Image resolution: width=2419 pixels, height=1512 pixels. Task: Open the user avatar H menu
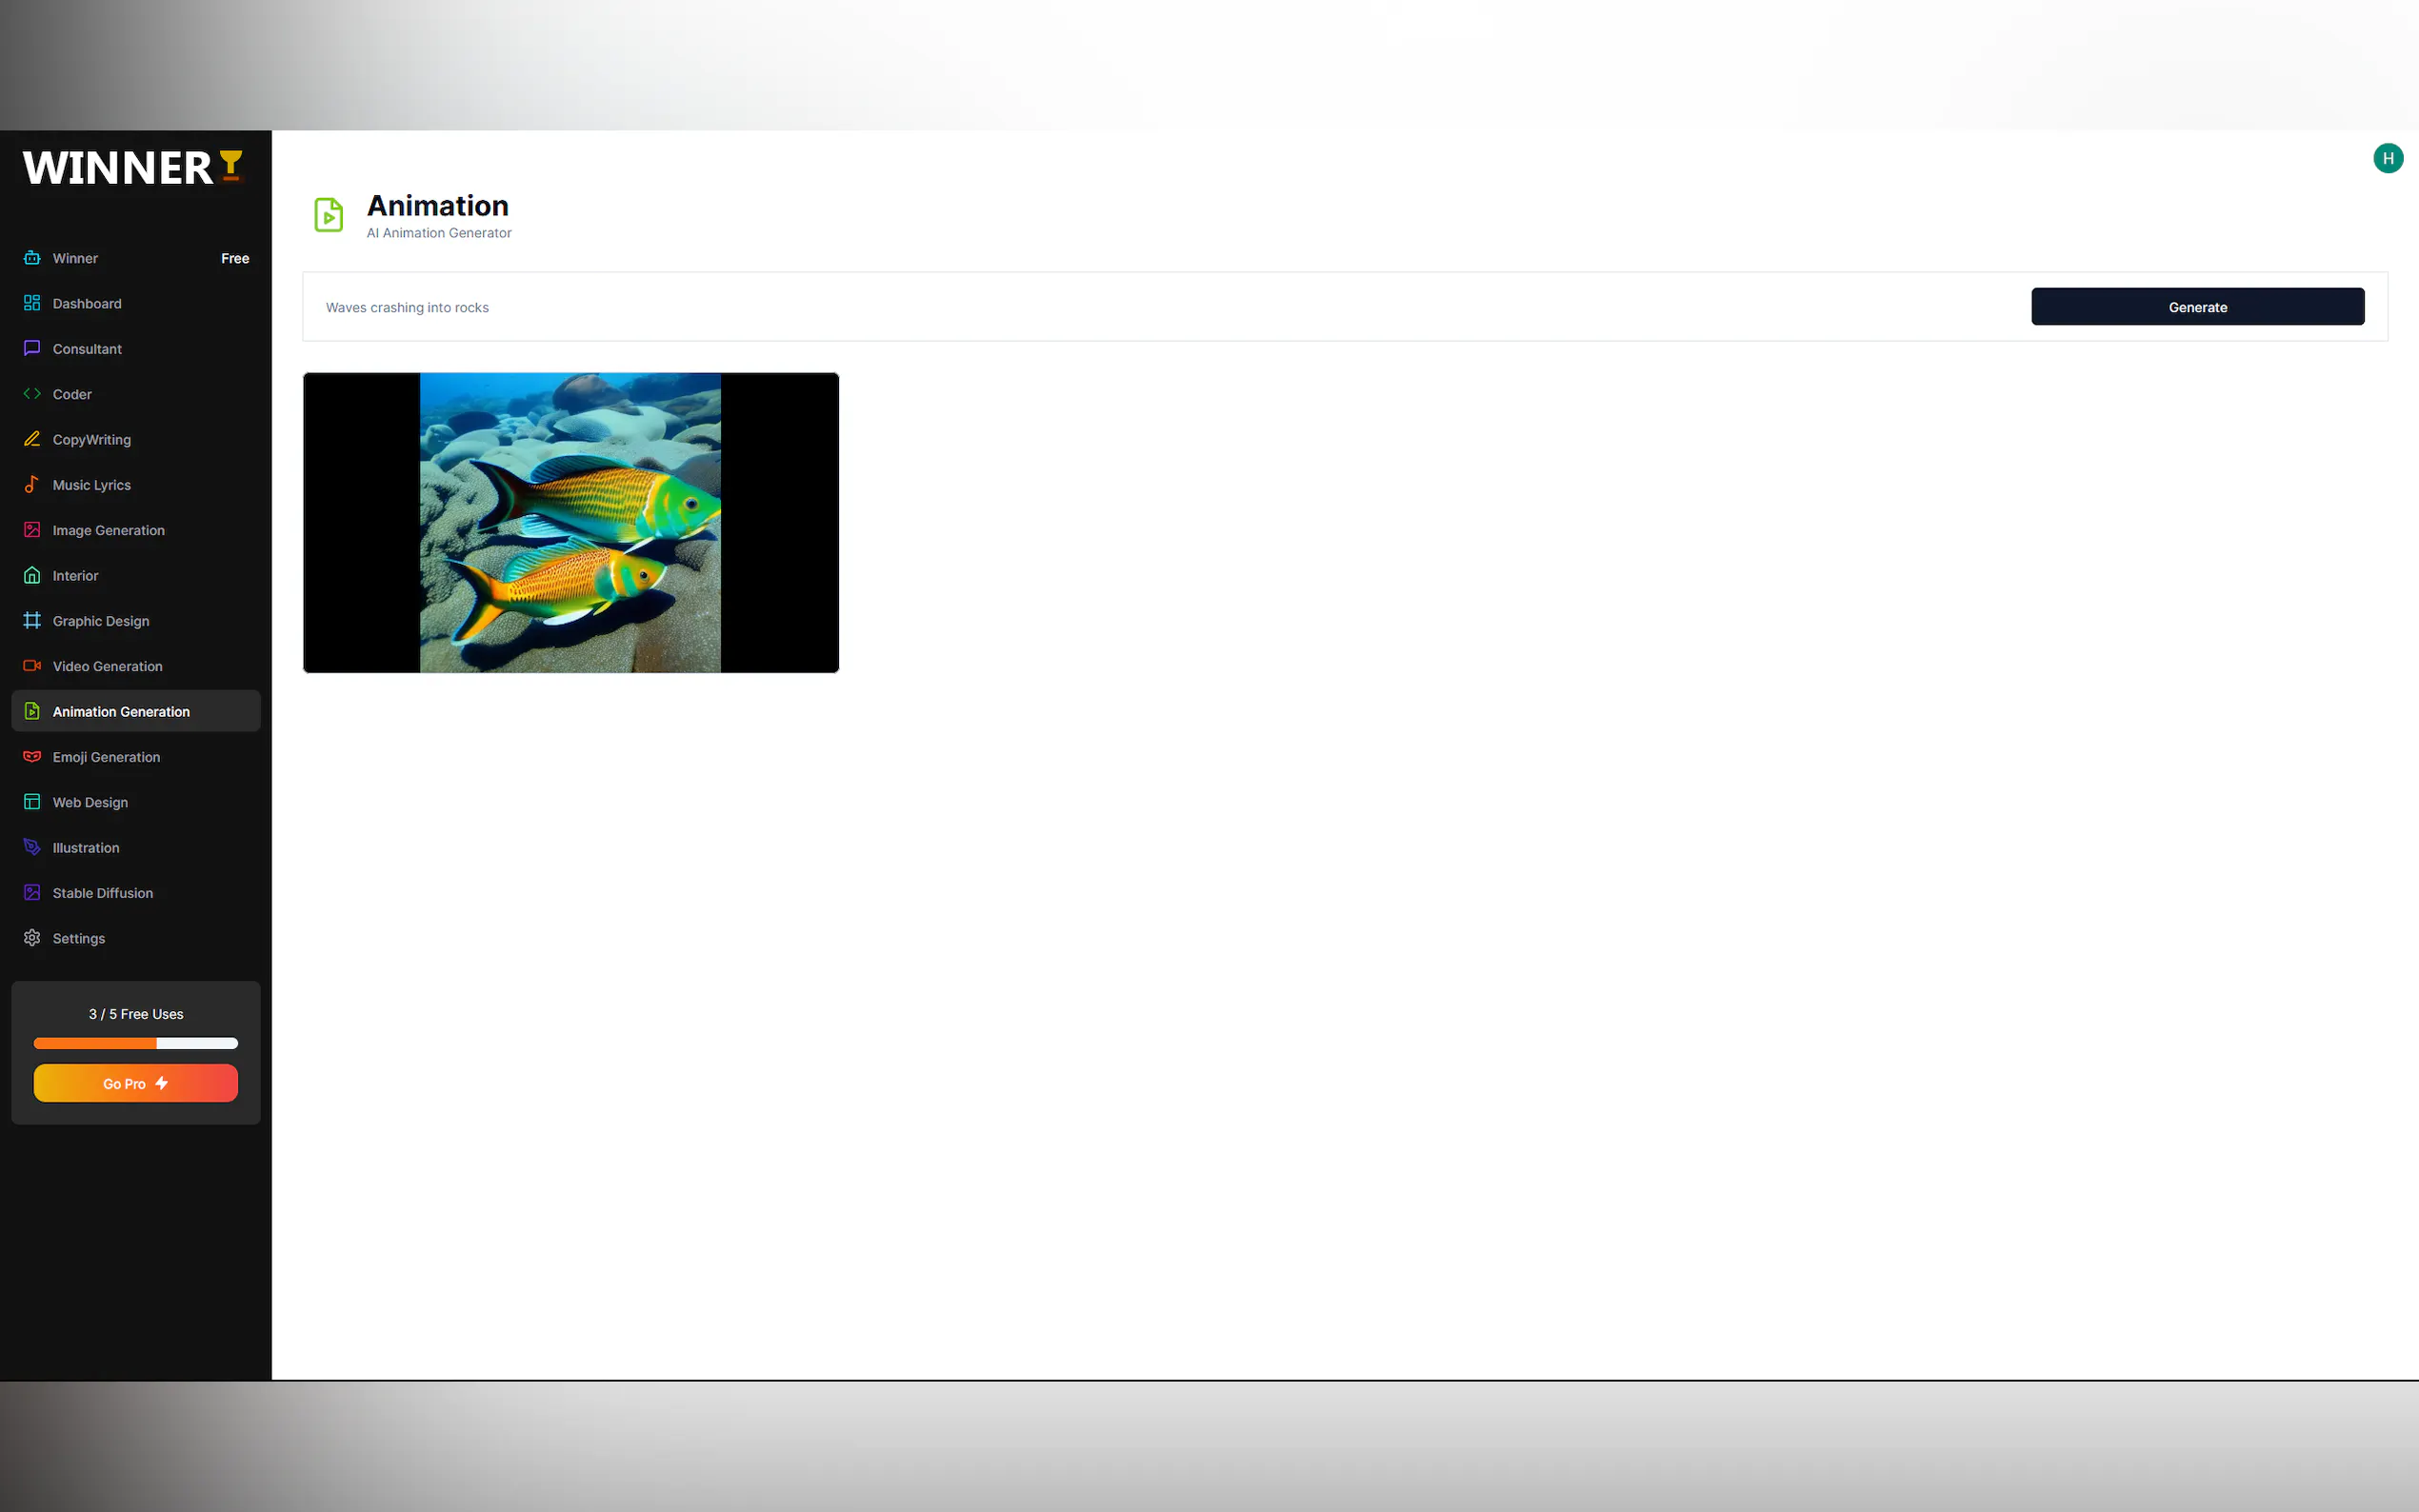pyautogui.click(x=2387, y=158)
